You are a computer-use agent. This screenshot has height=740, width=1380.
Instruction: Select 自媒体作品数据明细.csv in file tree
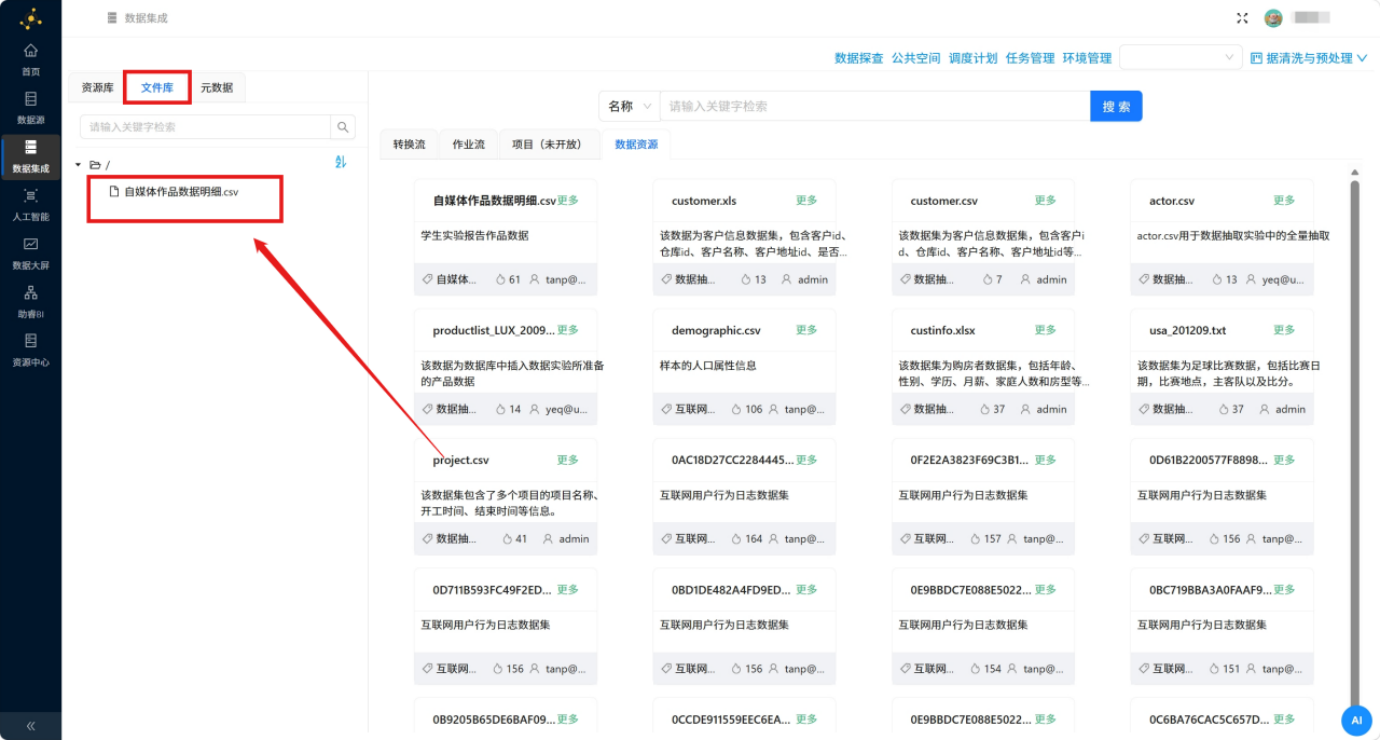(x=181, y=191)
